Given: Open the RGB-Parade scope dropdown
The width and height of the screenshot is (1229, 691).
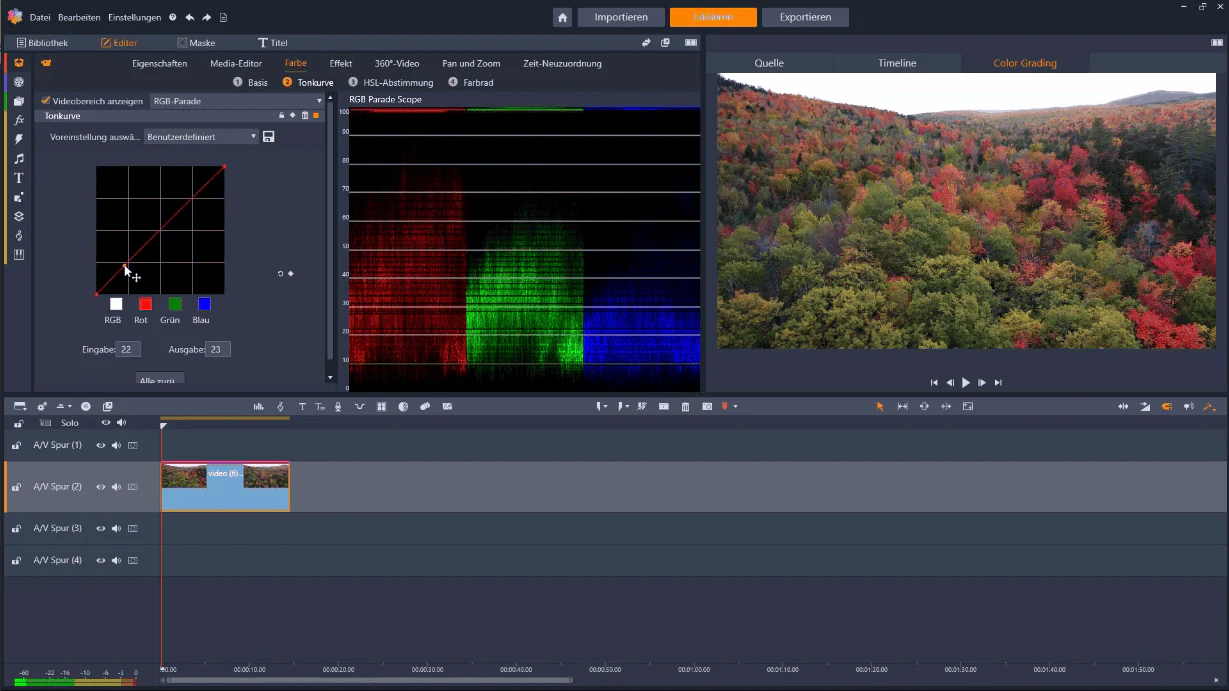Looking at the screenshot, I should (237, 101).
